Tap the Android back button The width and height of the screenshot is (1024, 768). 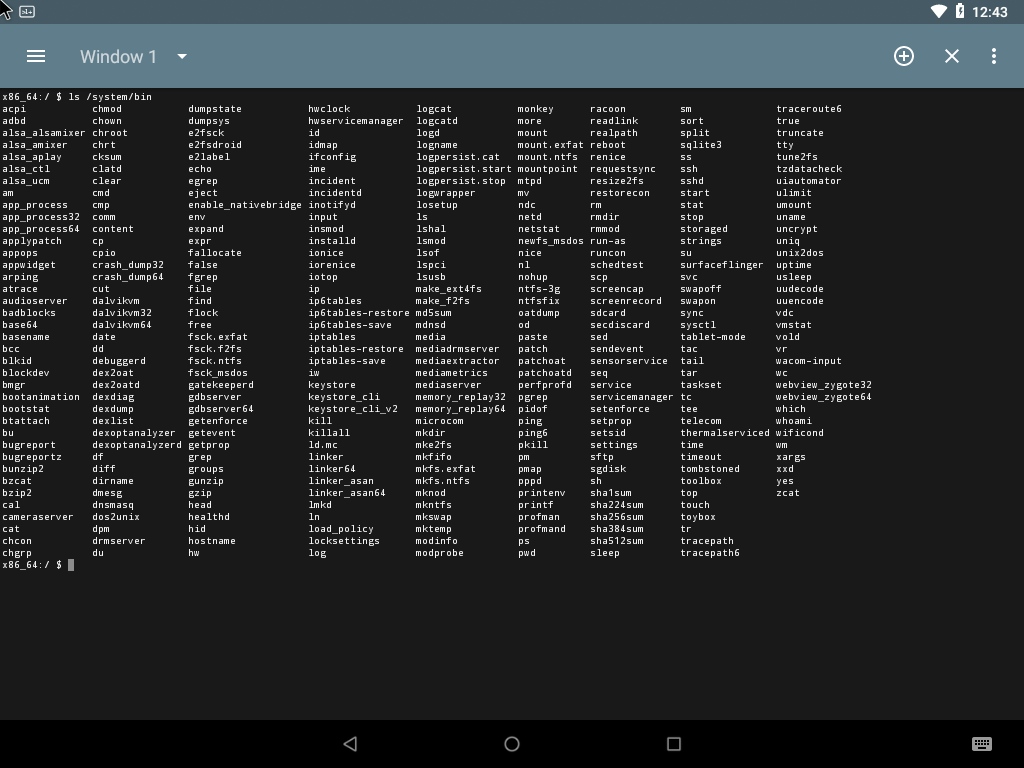(350, 744)
